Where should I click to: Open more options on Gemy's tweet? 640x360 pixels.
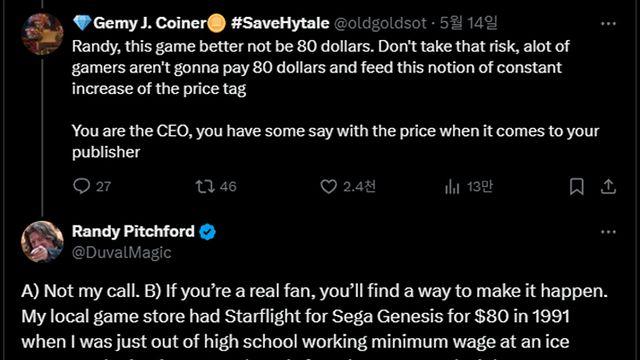[608, 24]
